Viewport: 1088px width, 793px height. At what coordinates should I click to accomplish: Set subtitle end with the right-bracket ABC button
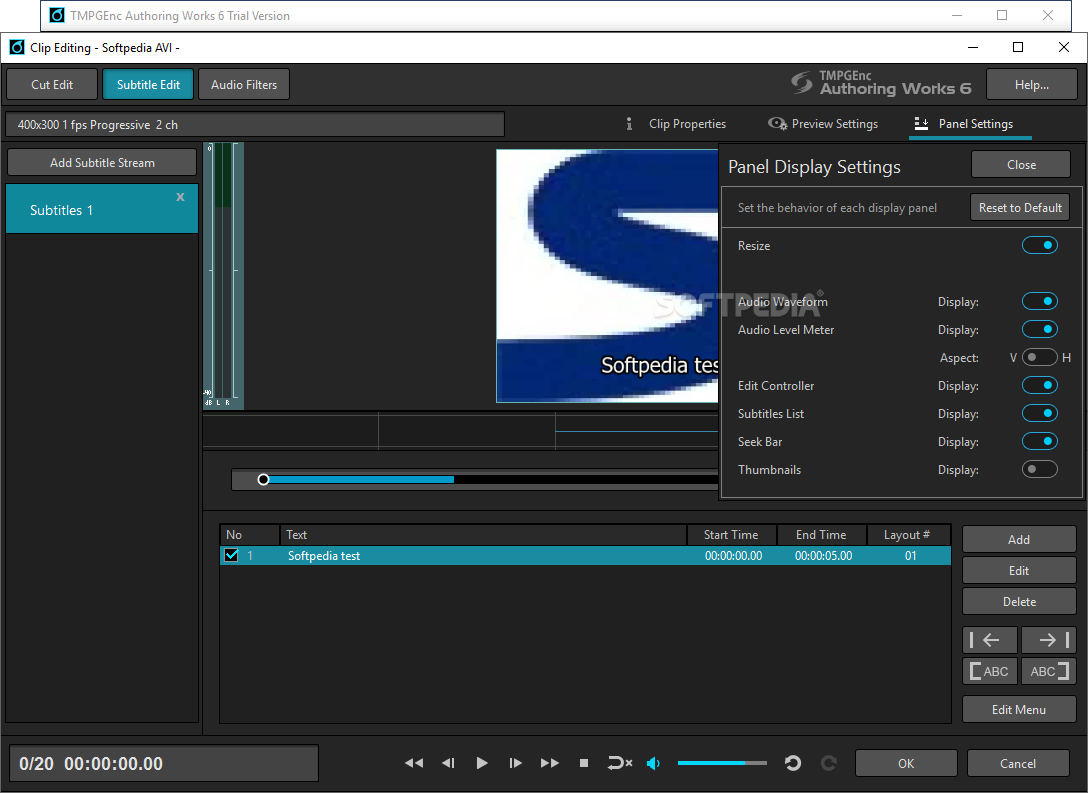pyautogui.click(x=1048, y=671)
